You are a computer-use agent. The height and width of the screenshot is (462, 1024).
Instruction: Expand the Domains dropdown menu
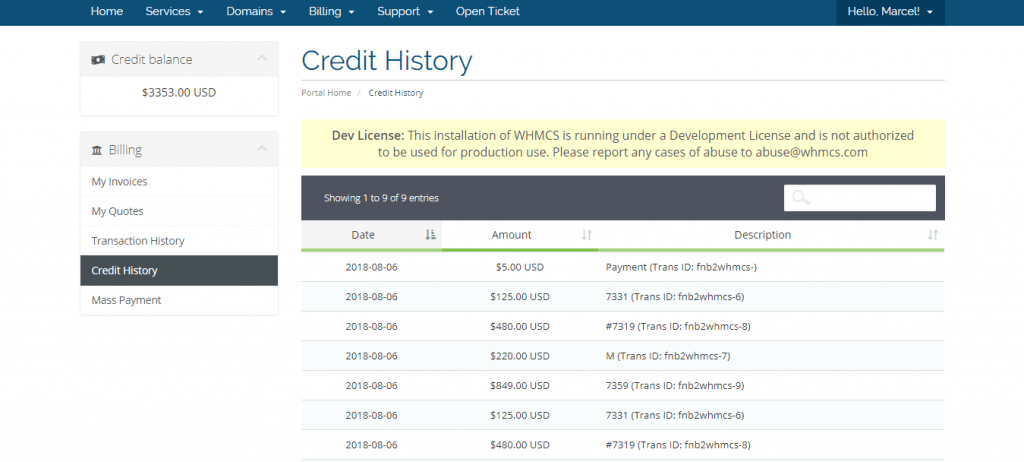[x=256, y=12]
